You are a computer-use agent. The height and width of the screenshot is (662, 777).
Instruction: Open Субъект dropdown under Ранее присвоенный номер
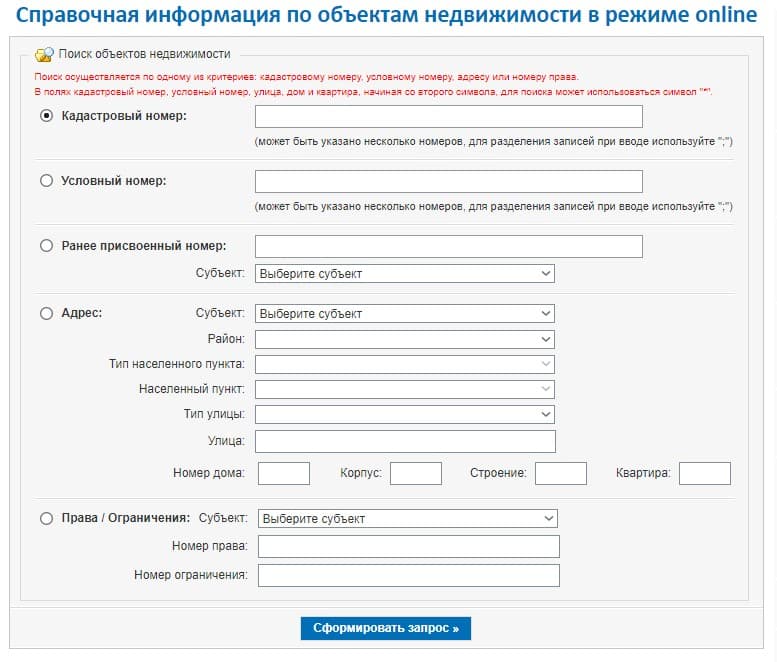coord(404,273)
